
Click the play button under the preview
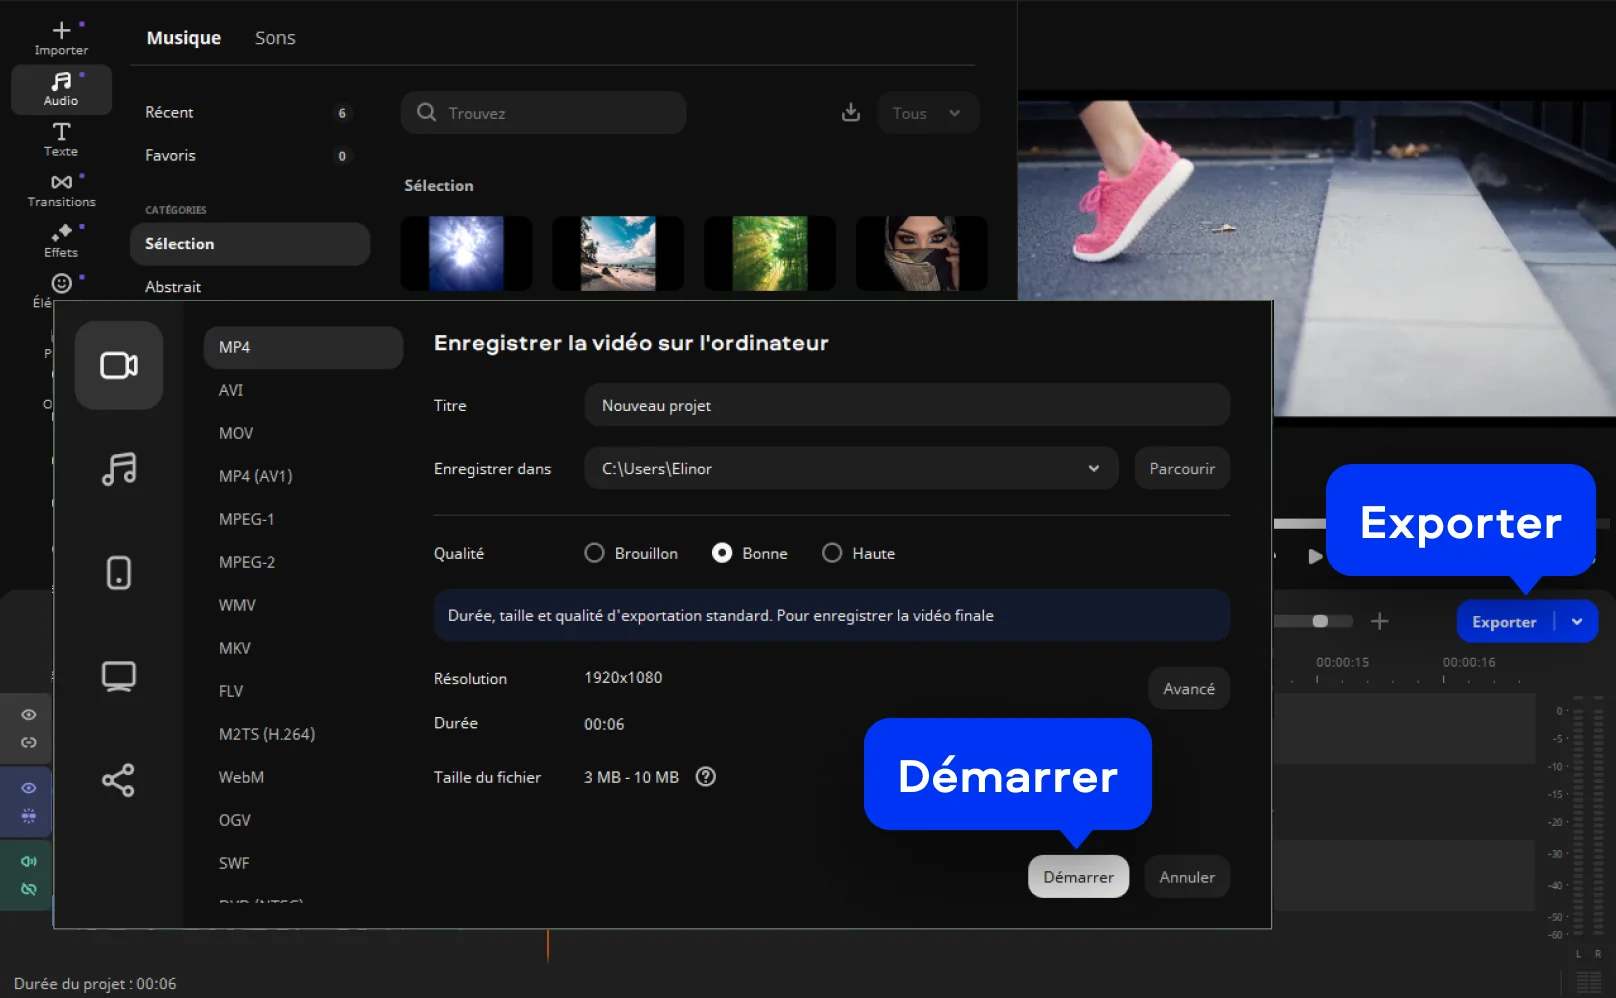[1315, 556]
